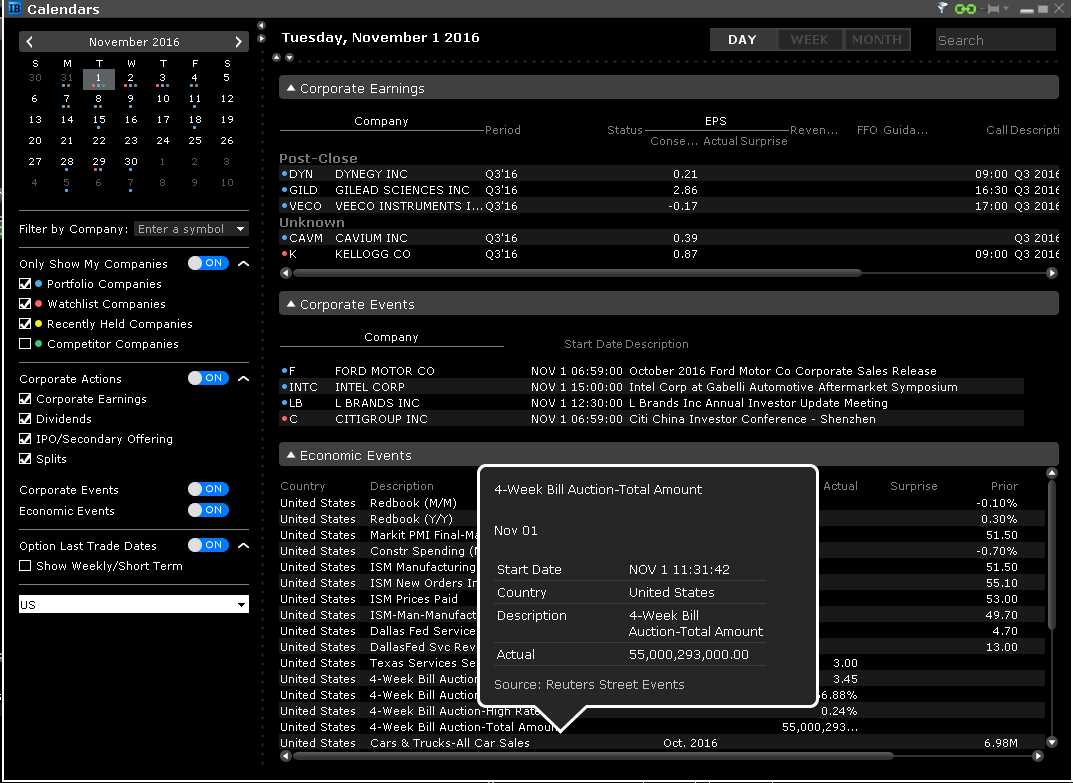This screenshot has height=783, width=1073.
Task: Toggle the Economic Events switch in the sidebar
Action: tap(208, 510)
